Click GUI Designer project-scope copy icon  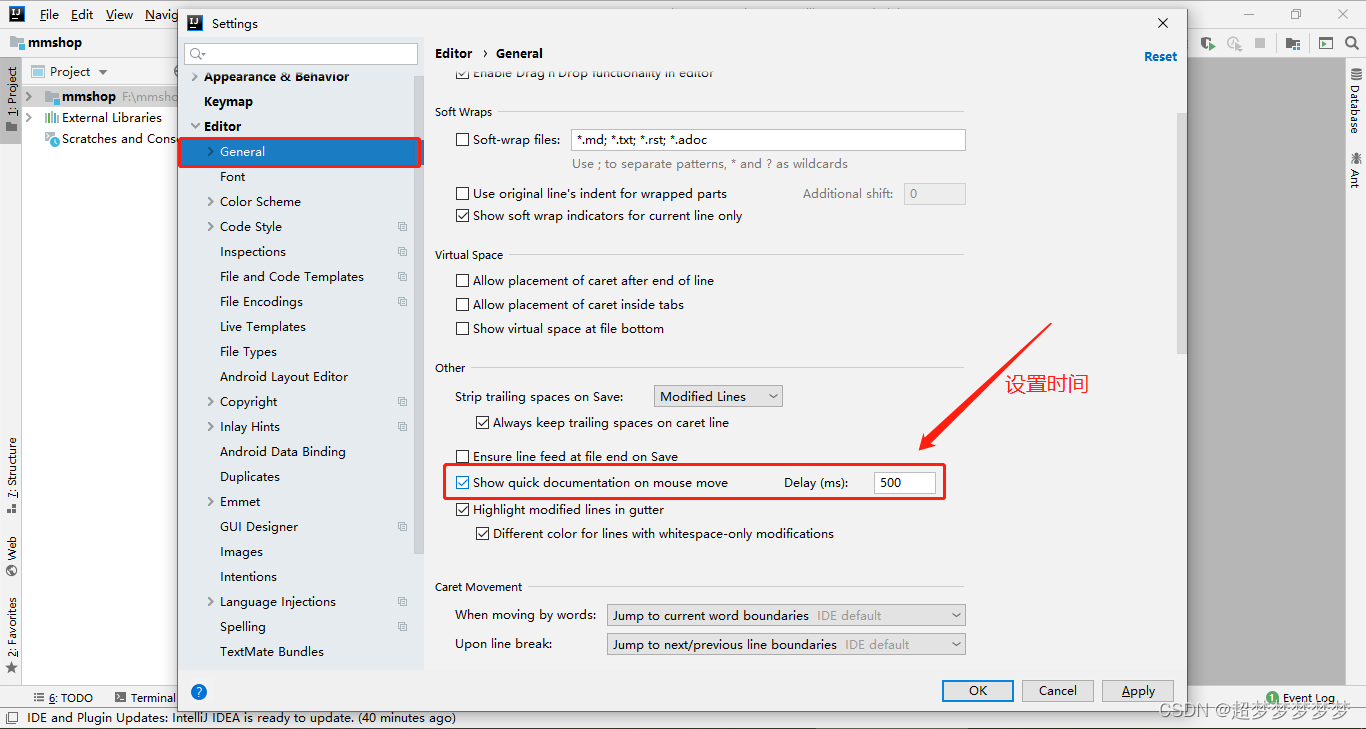(403, 527)
